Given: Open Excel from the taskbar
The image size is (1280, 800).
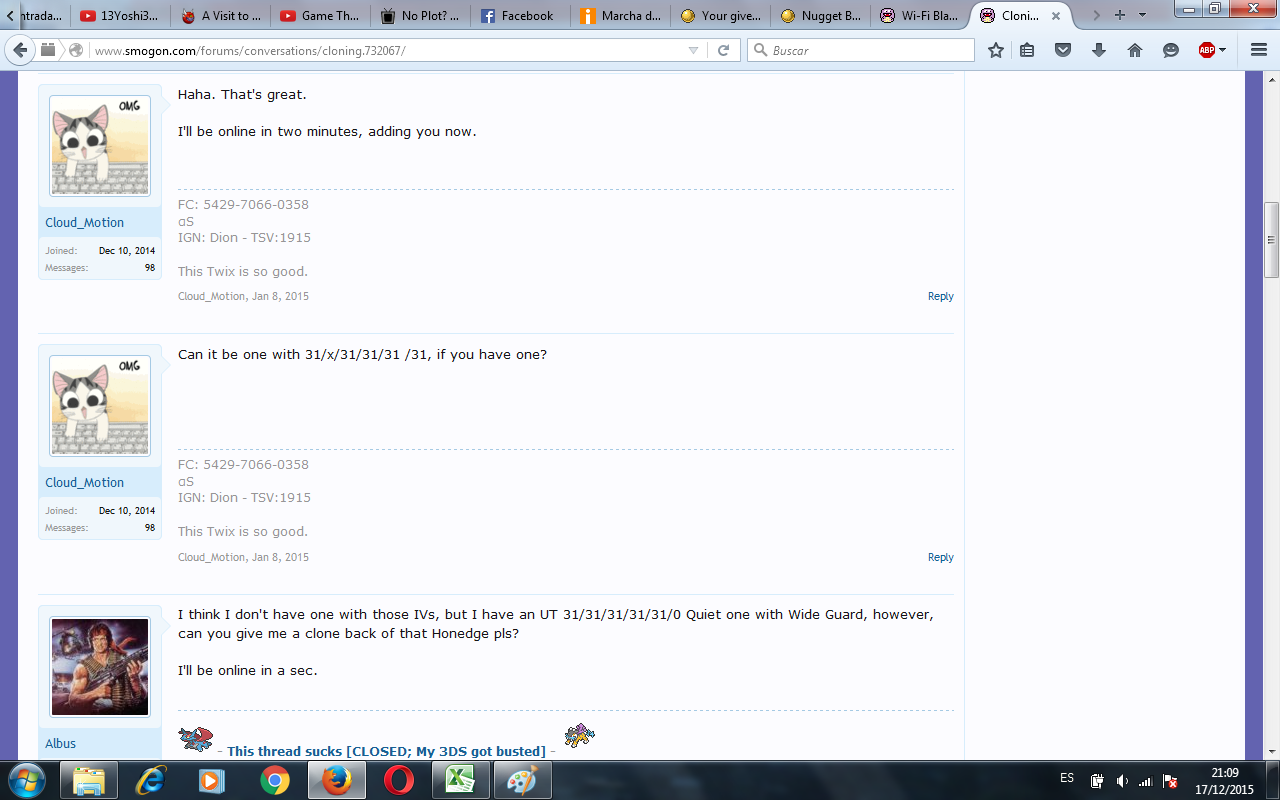Looking at the screenshot, I should [461, 779].
